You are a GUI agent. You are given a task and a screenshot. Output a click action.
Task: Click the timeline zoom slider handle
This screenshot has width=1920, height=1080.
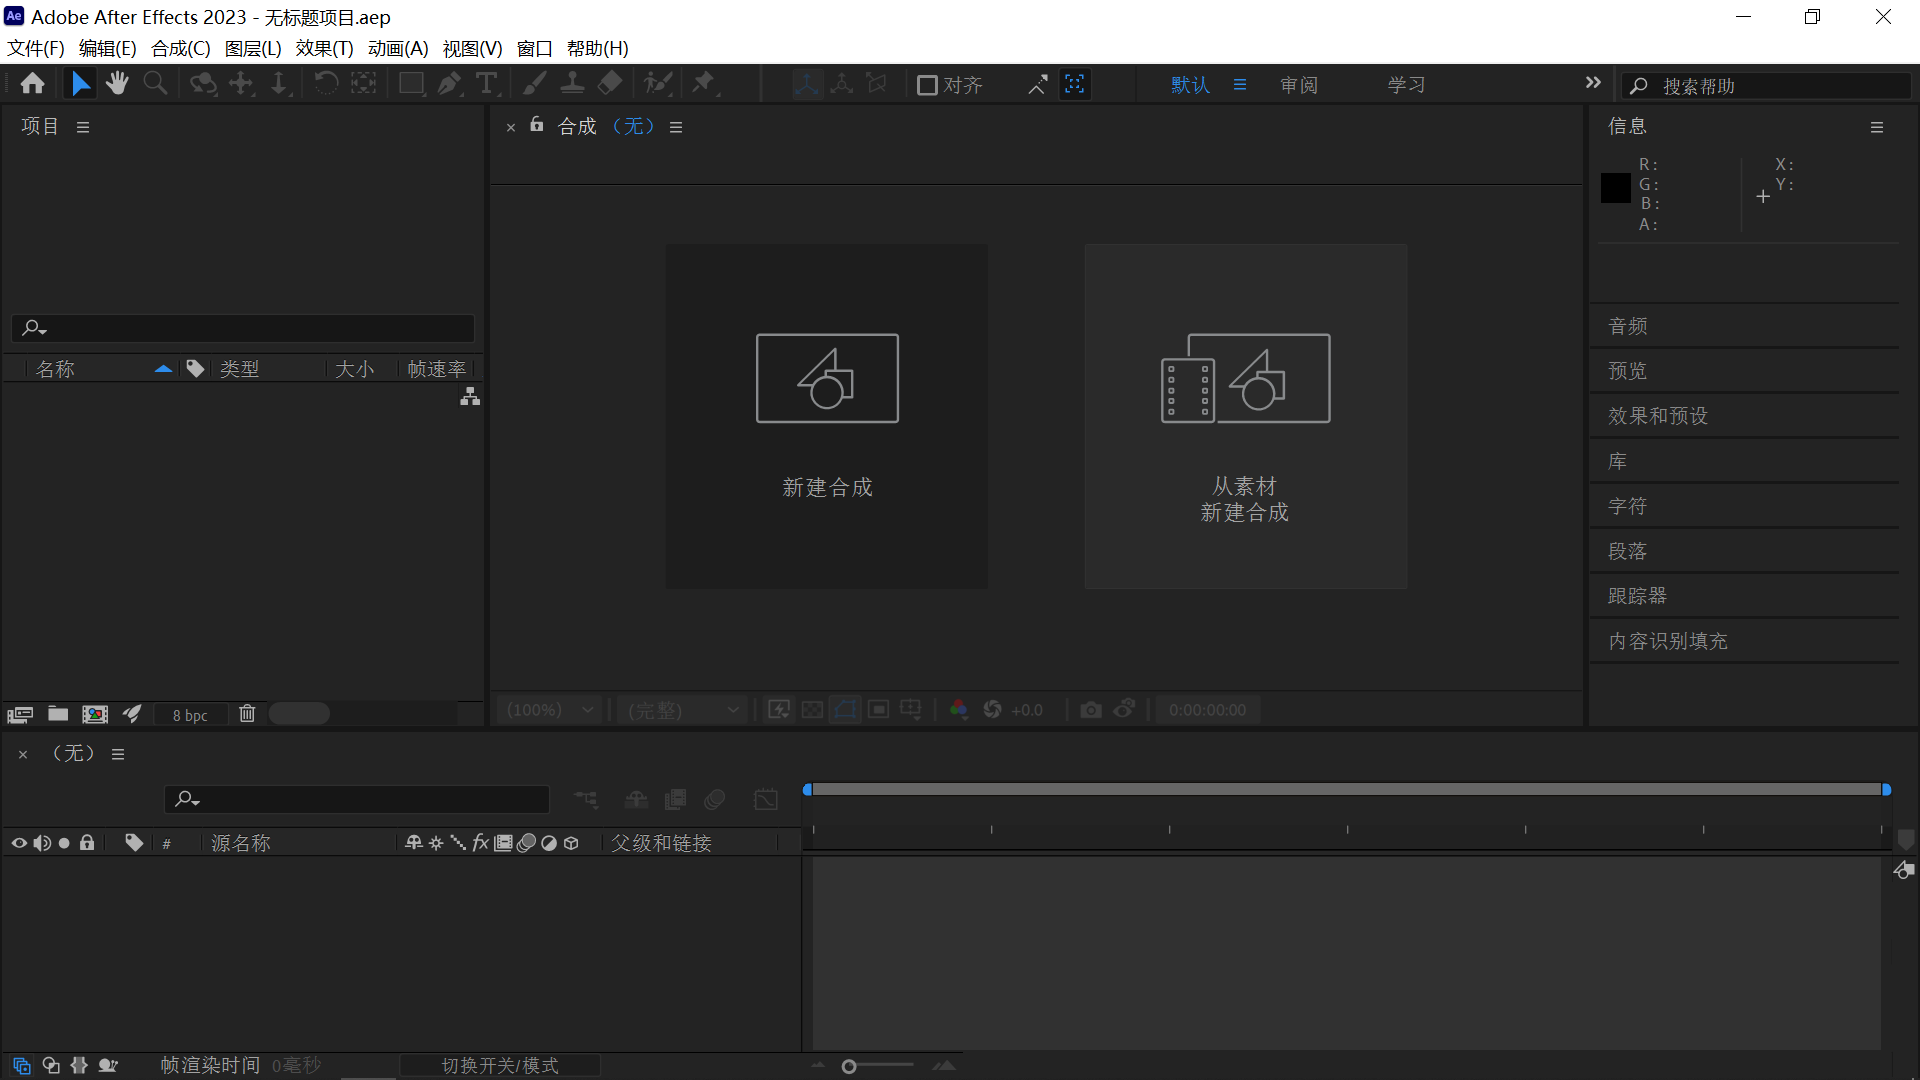[x=849, y=1067]
